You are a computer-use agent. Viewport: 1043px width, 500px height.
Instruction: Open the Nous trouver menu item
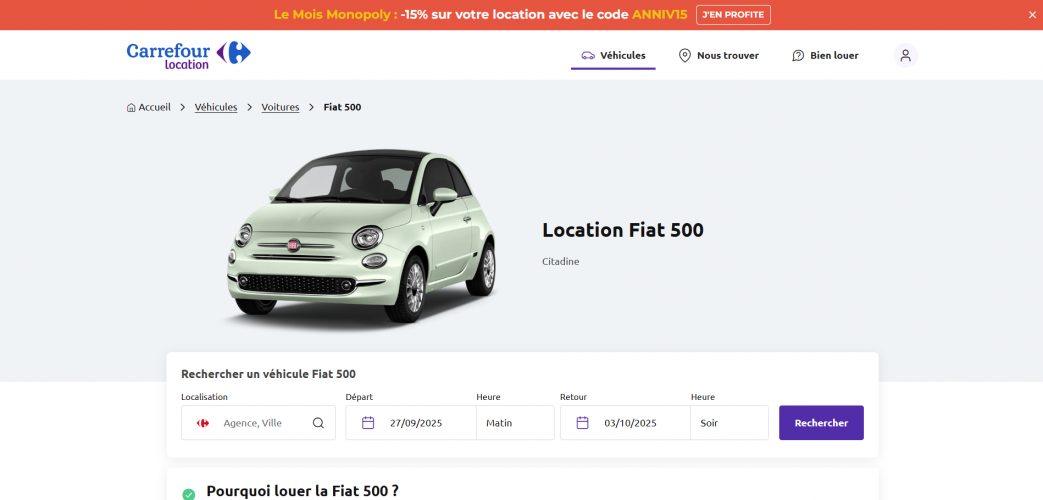(x=718, y=56)
